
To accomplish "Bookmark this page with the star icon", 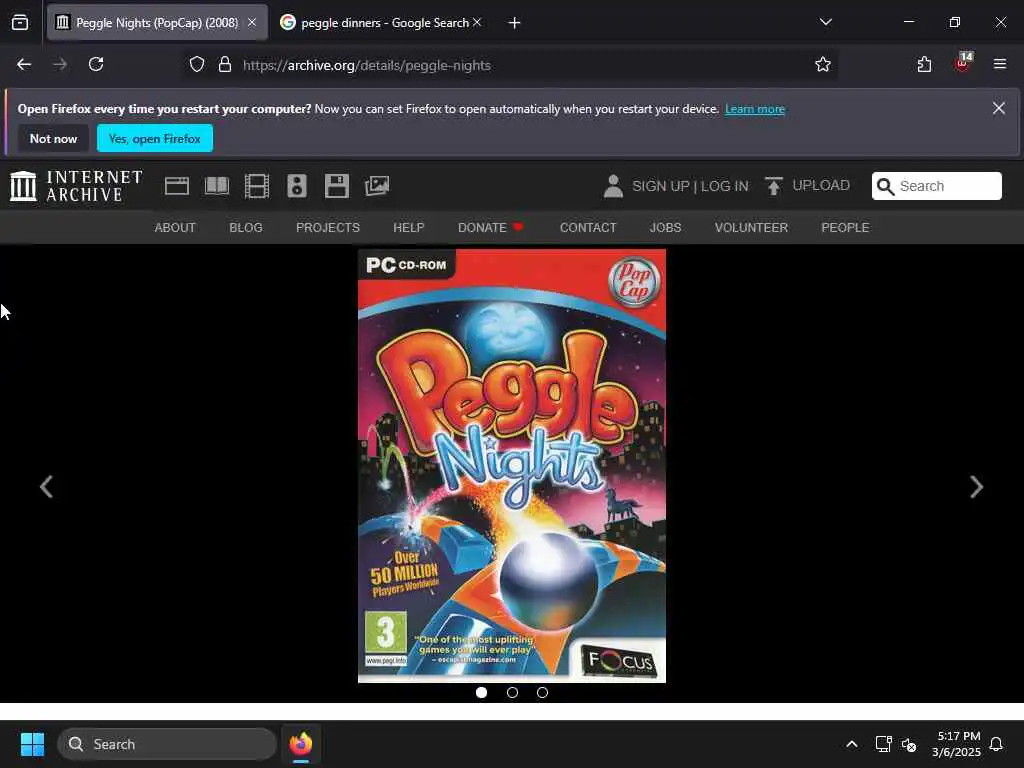I will tap(823, 65).
